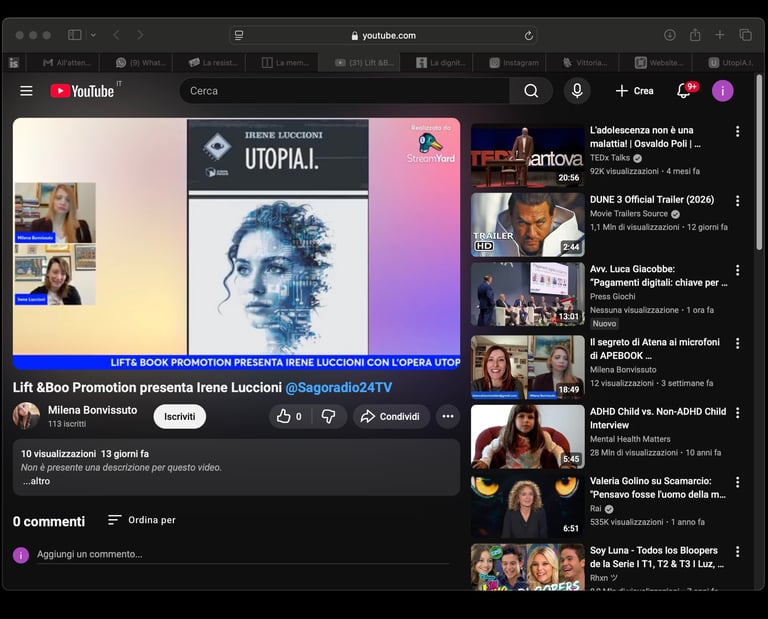The height and width of the screenshot is (619, 768).
Task: Show Safari tab overview
Action: (x=745, y=35)
